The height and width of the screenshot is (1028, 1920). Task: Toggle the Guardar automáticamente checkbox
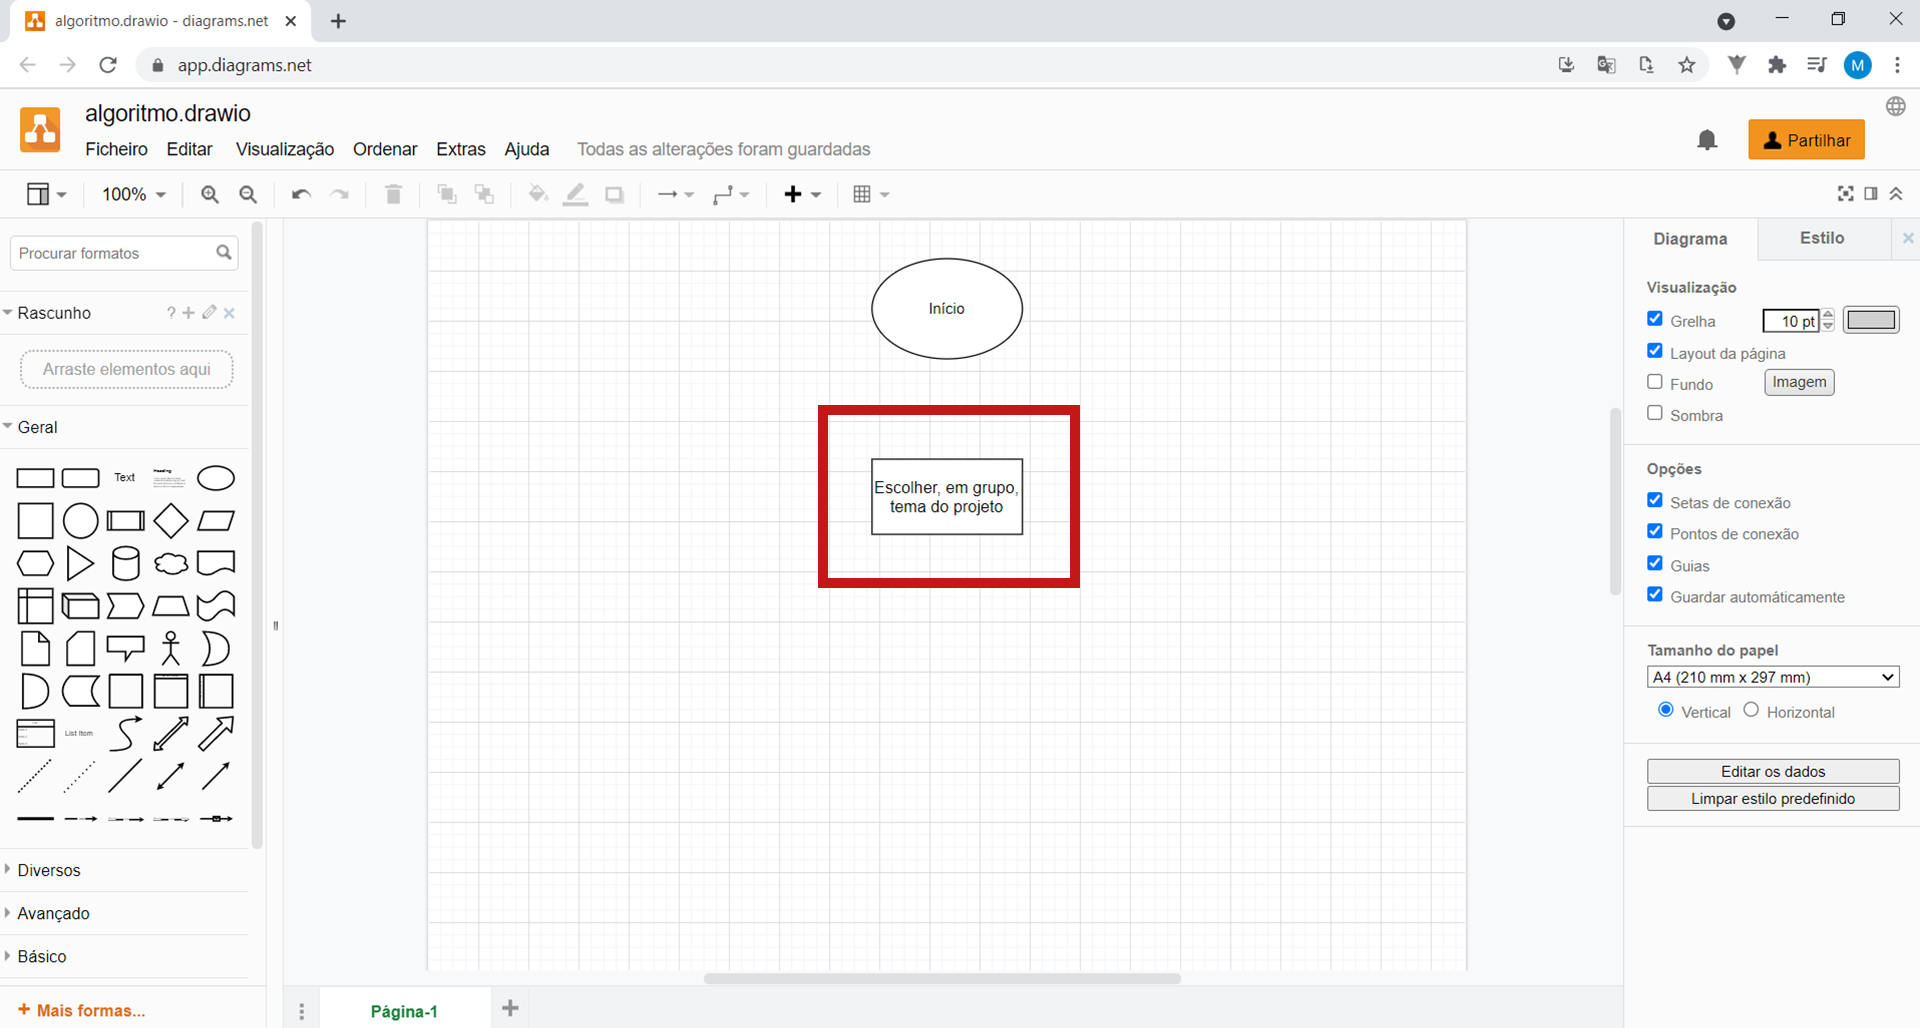click(1655, 594)
